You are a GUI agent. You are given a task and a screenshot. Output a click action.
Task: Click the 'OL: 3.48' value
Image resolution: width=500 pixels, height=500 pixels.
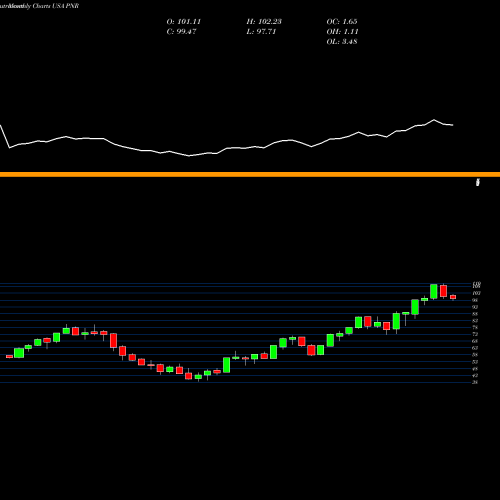click(x=342, y=42)
